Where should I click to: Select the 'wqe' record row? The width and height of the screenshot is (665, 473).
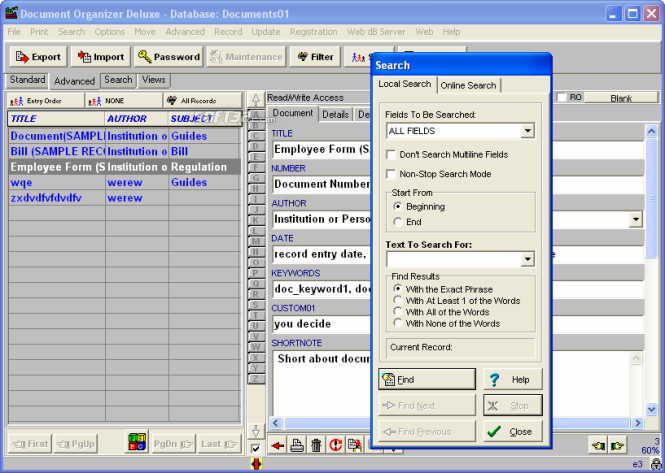click(x=124, y=182)
